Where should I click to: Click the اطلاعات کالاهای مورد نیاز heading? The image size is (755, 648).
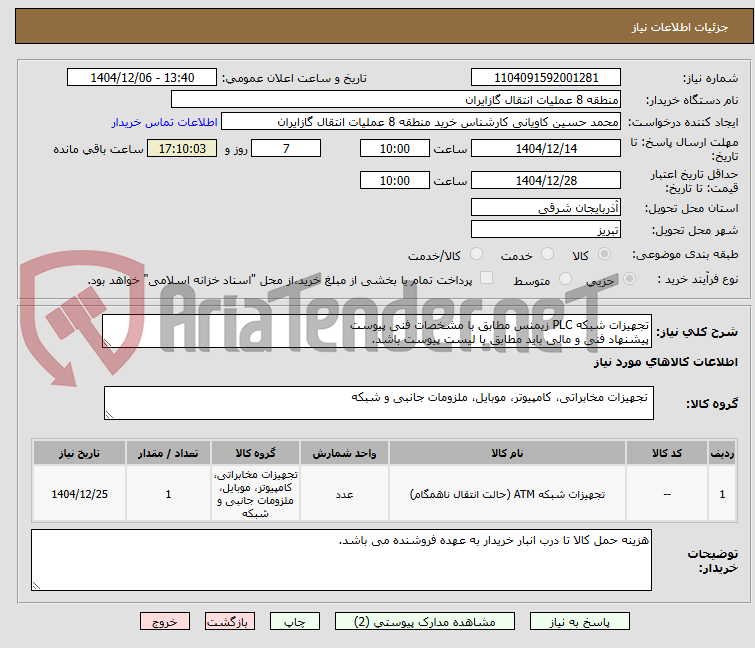[x=665, y=362]
